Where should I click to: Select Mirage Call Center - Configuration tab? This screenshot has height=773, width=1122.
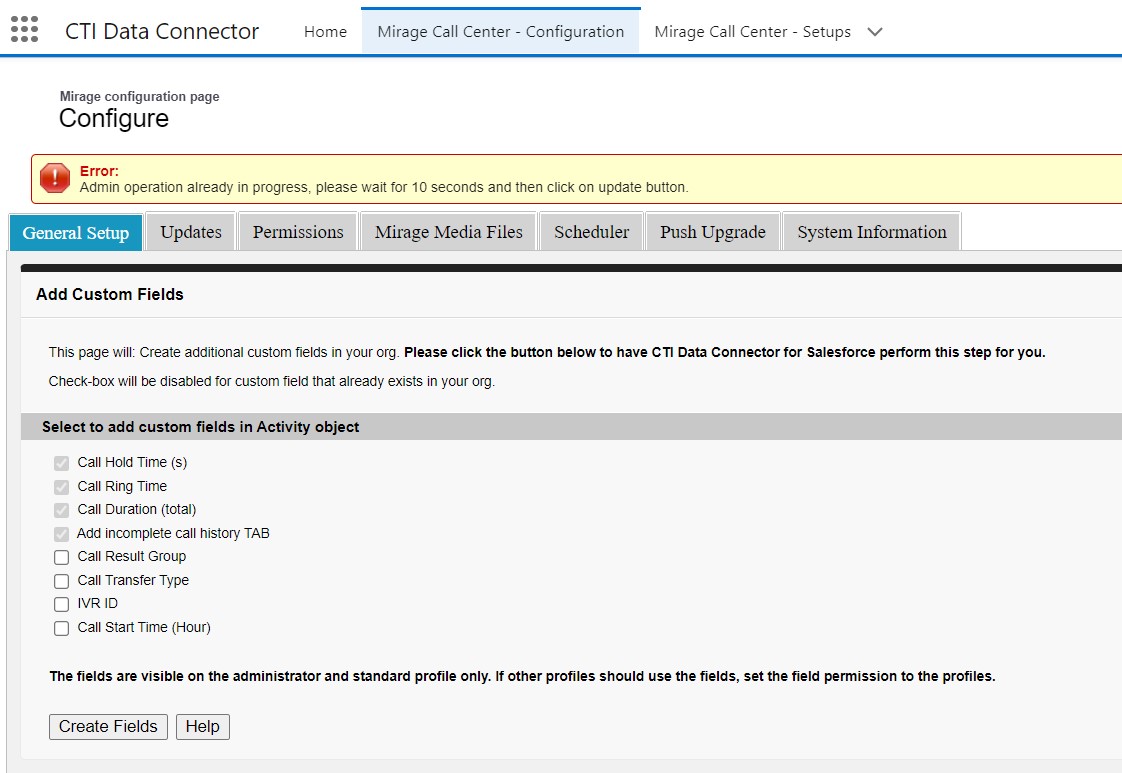(x=500, y=31)
